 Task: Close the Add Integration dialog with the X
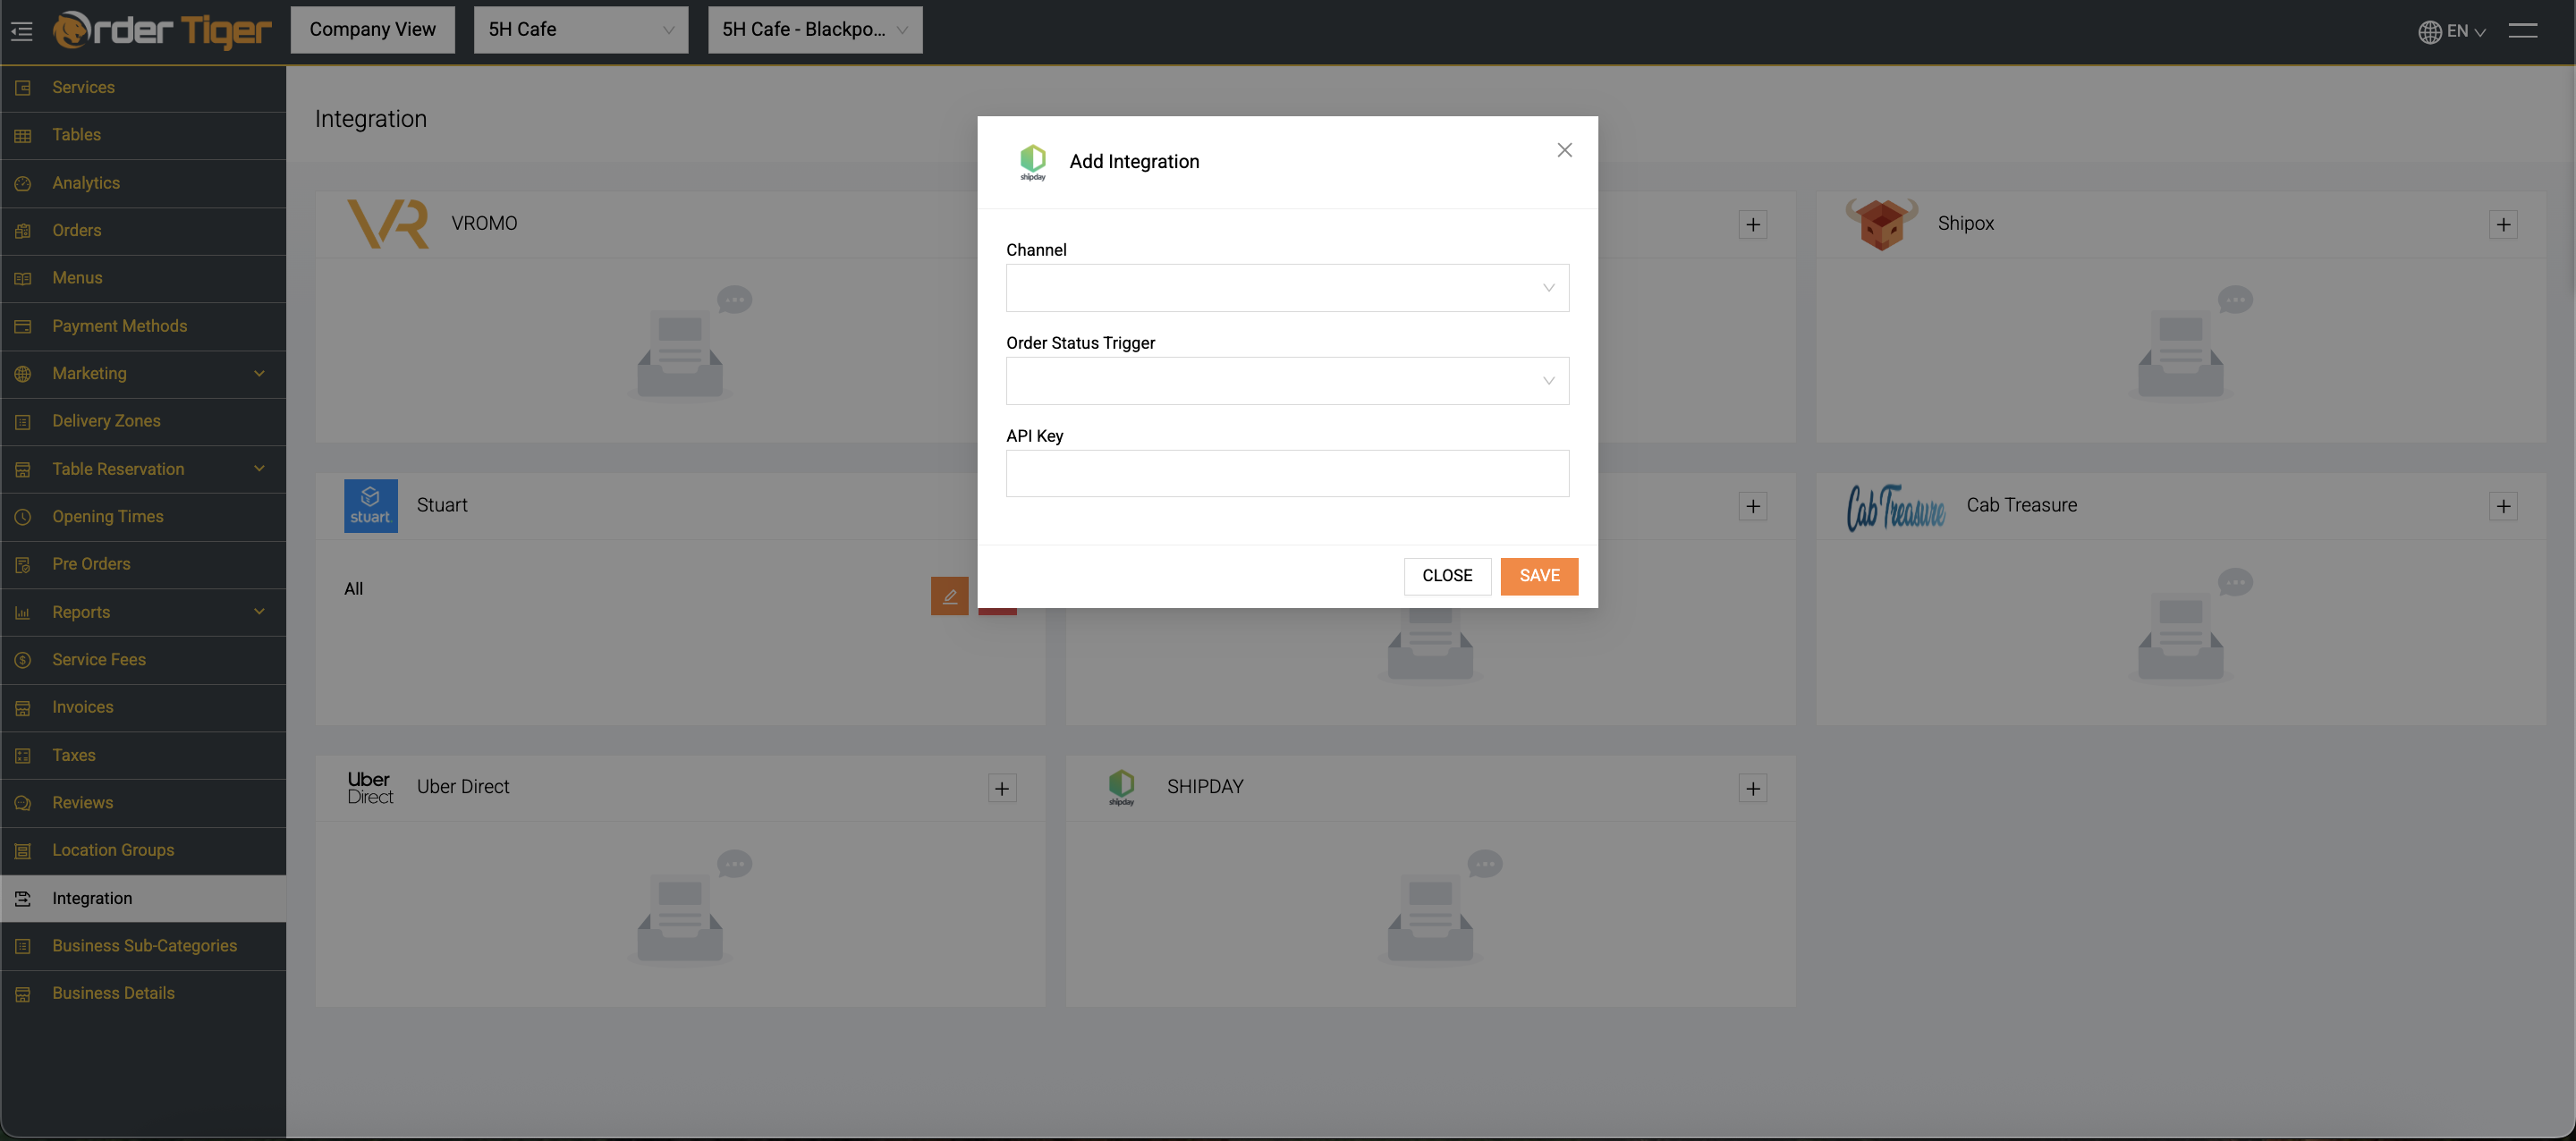pyautogui.click(x=1564, y=150)
